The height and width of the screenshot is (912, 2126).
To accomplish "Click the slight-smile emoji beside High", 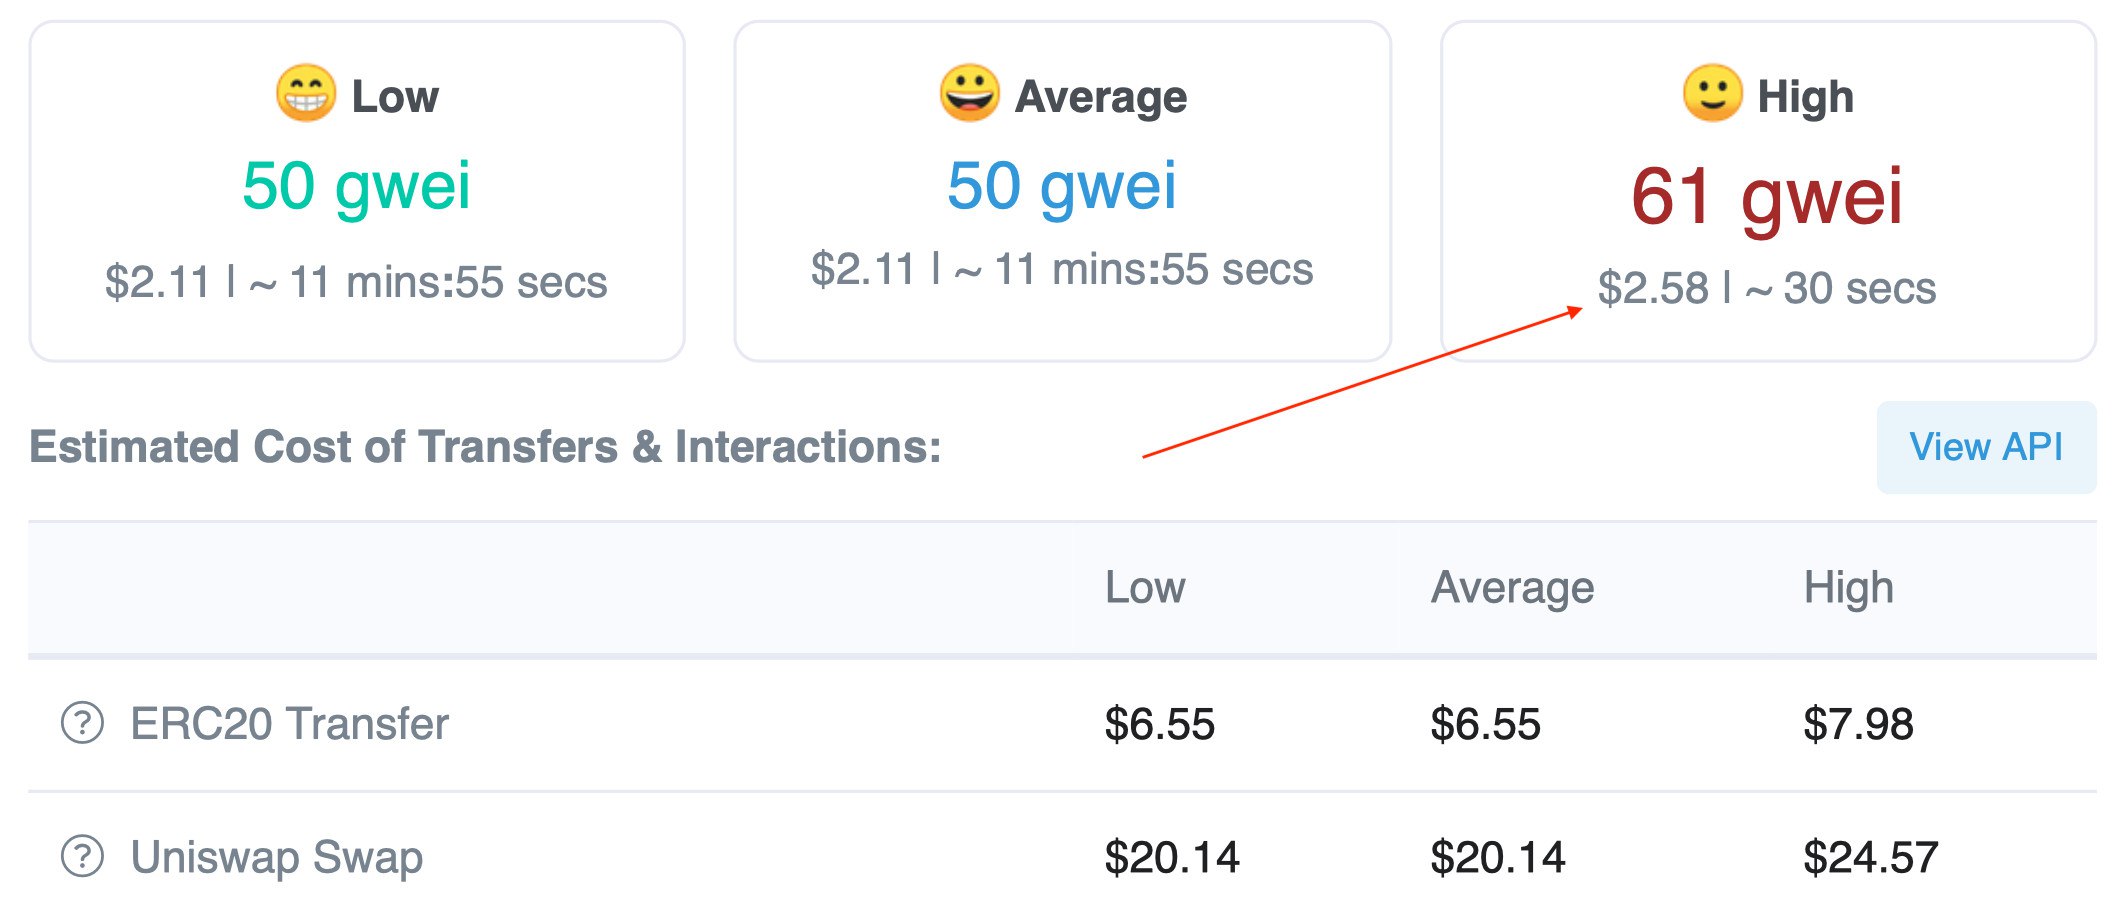I will point(1712,93).
